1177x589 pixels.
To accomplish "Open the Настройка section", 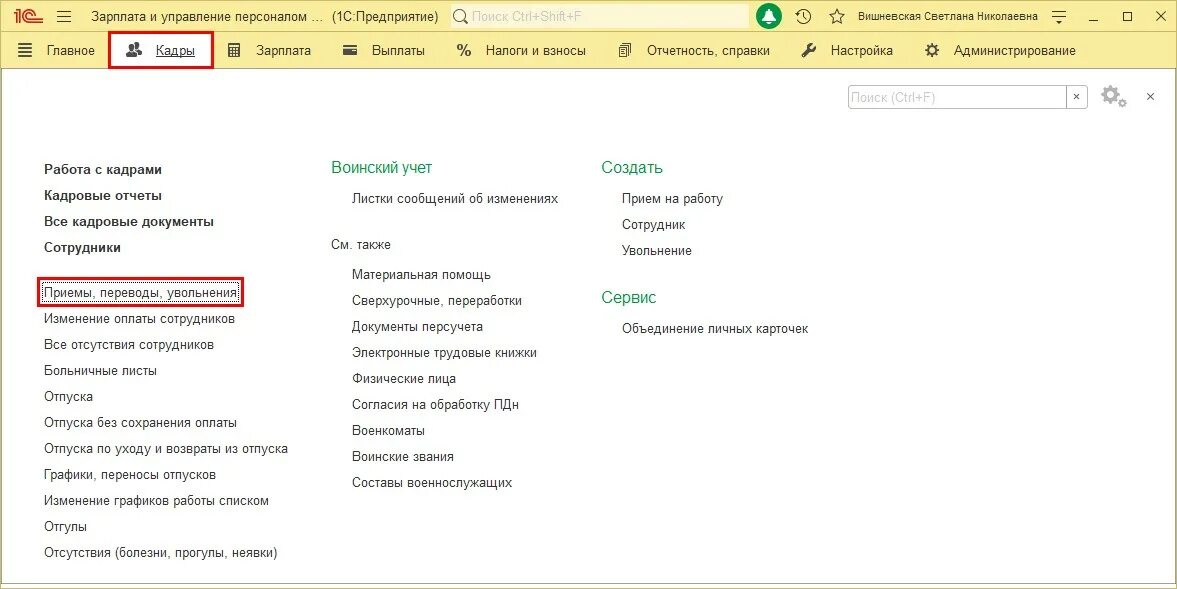I will tap(861, 50).
